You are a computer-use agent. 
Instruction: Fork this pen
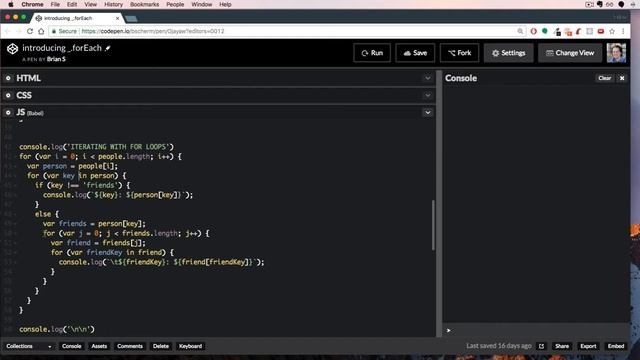(459, 53)
